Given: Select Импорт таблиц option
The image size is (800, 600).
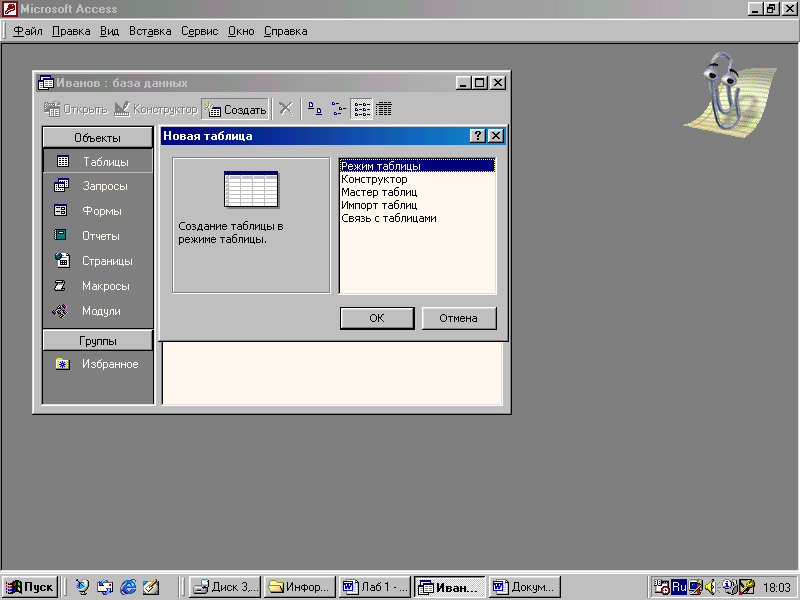Looking at the screenshot, I should (x=417, y=205).
